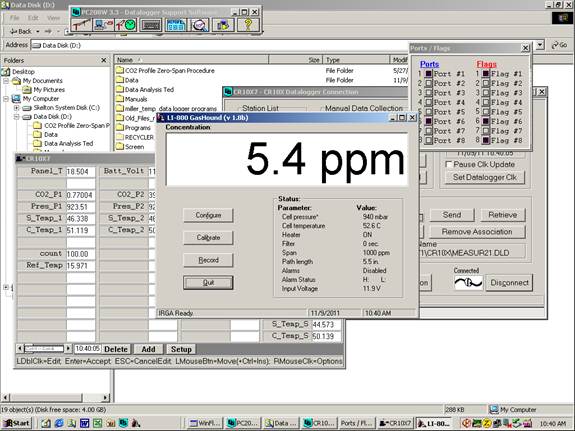This screenshot has height=431, width=575.
Task: Open the storage module icon in PC208W toolbar
Action: (223, 25)
